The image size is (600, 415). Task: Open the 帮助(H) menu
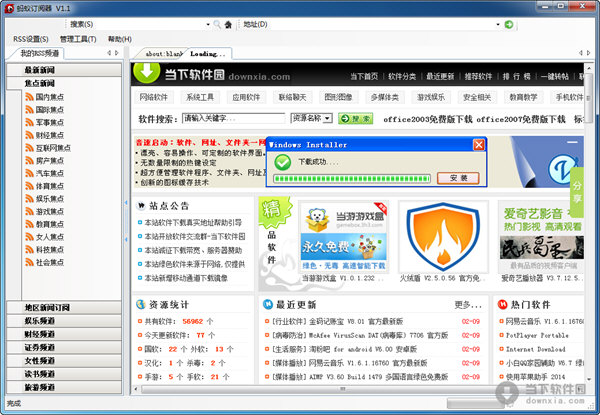120,39
